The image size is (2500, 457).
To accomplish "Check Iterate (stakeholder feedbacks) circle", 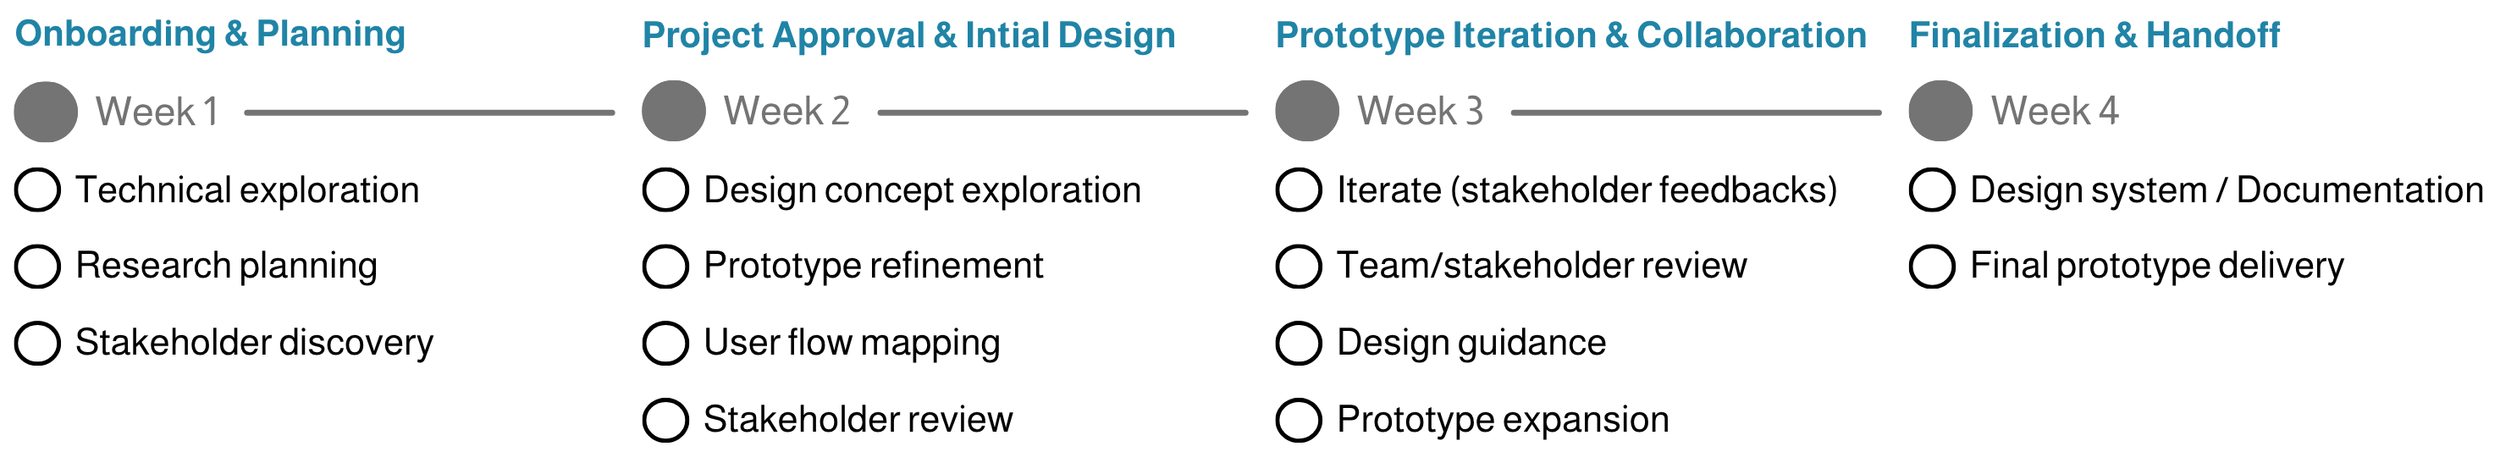I will click(1299, 190).
